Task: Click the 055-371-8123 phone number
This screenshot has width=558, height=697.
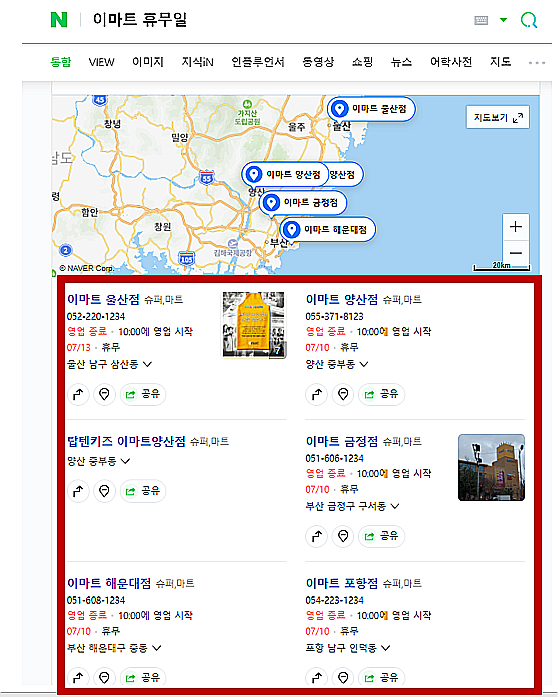Action: pyautogui.click(x=334, y=316)
